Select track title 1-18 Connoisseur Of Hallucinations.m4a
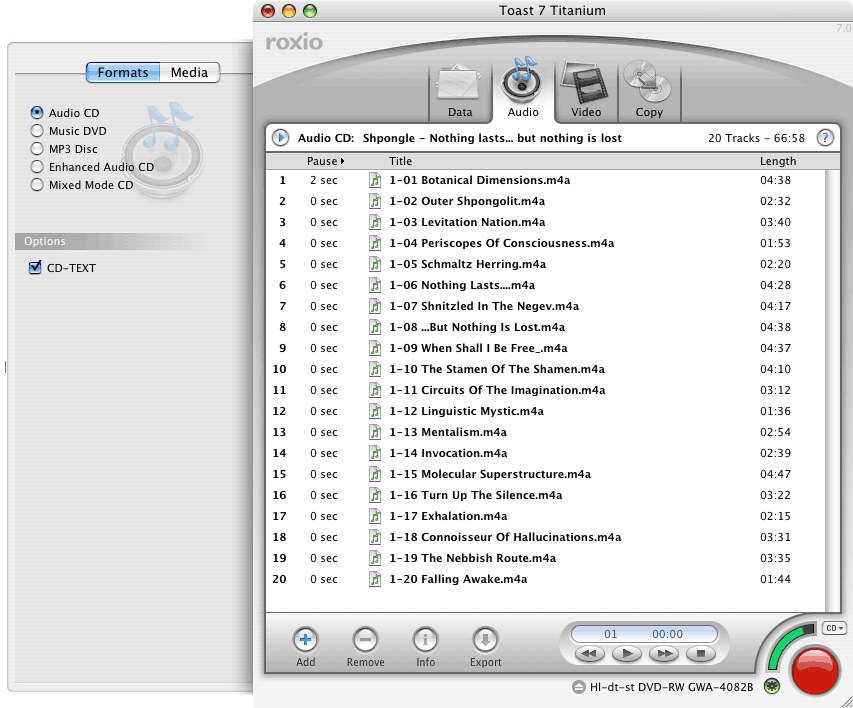The height and width of the screenshot is (708, 853). [x=505, y=537]
